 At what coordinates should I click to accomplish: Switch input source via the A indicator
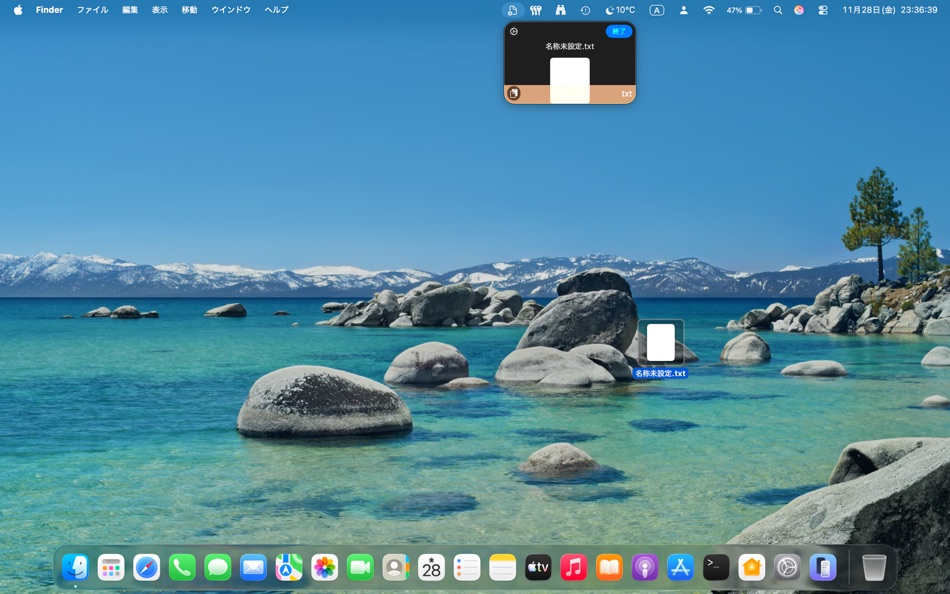pos(657,10)
